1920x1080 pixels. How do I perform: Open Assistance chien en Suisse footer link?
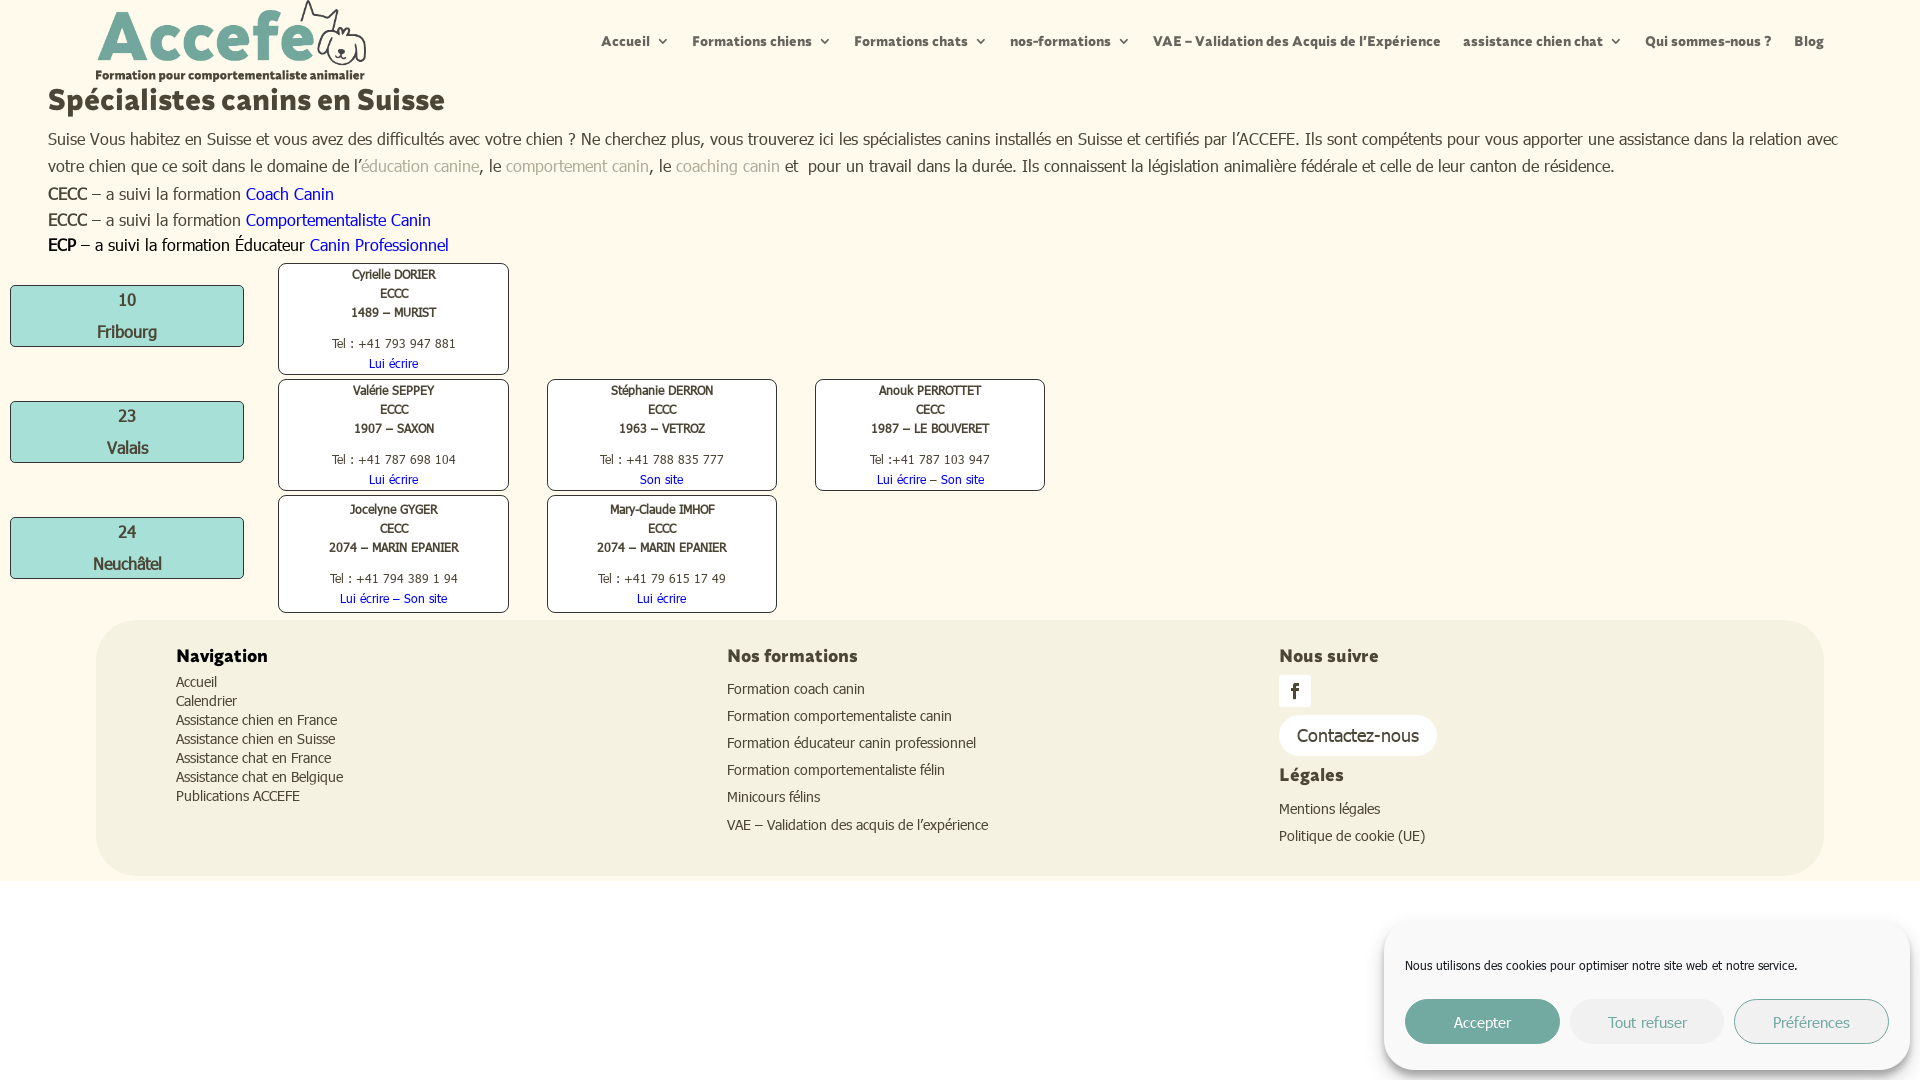[x=255, y=738]
